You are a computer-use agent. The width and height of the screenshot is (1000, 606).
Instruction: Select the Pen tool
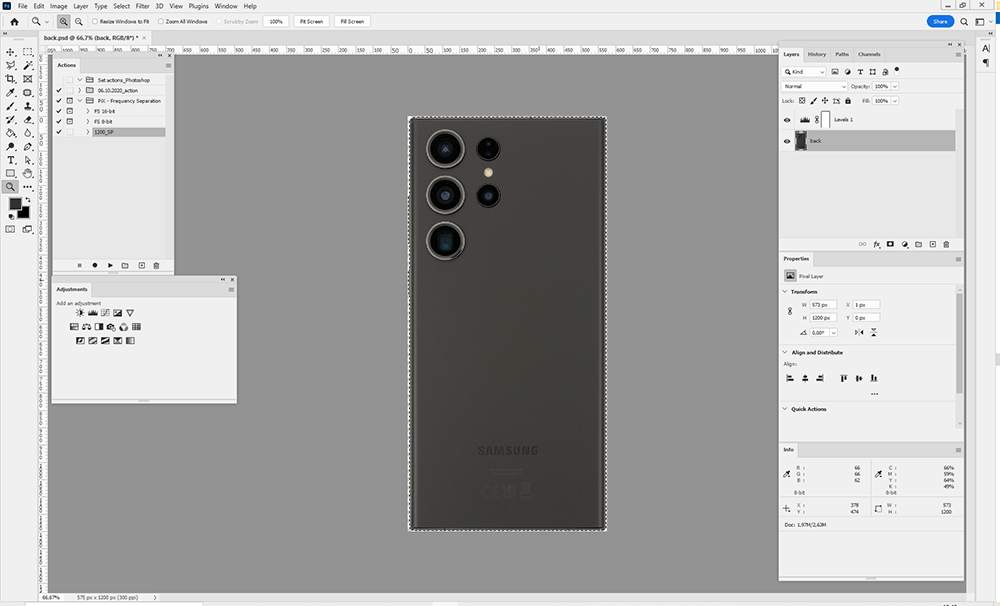(27, 147)
